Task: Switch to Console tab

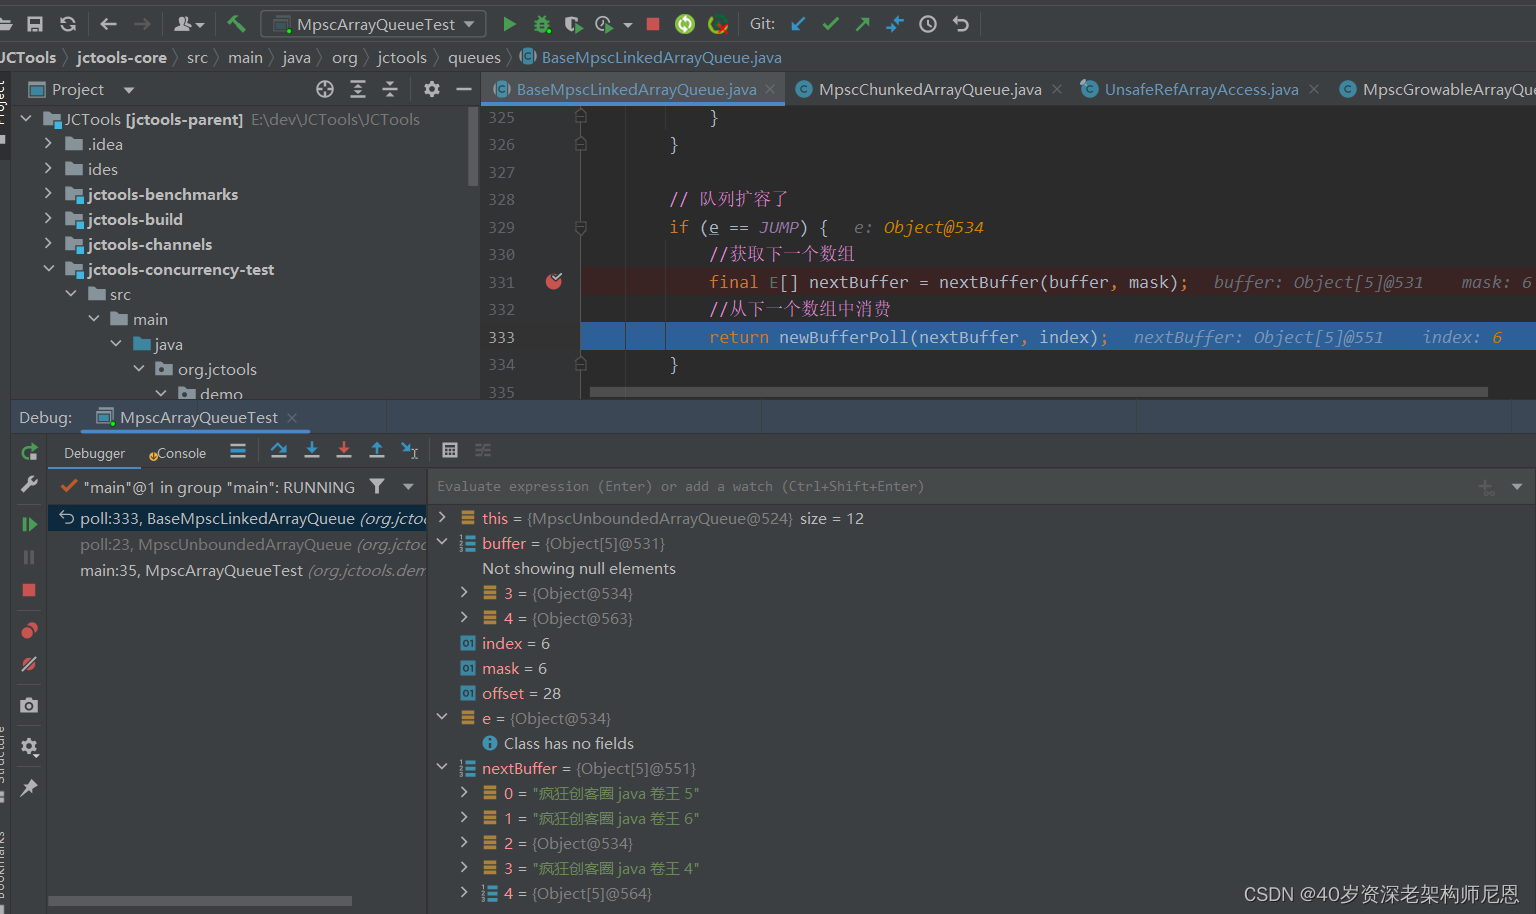Action: (178, 453)
